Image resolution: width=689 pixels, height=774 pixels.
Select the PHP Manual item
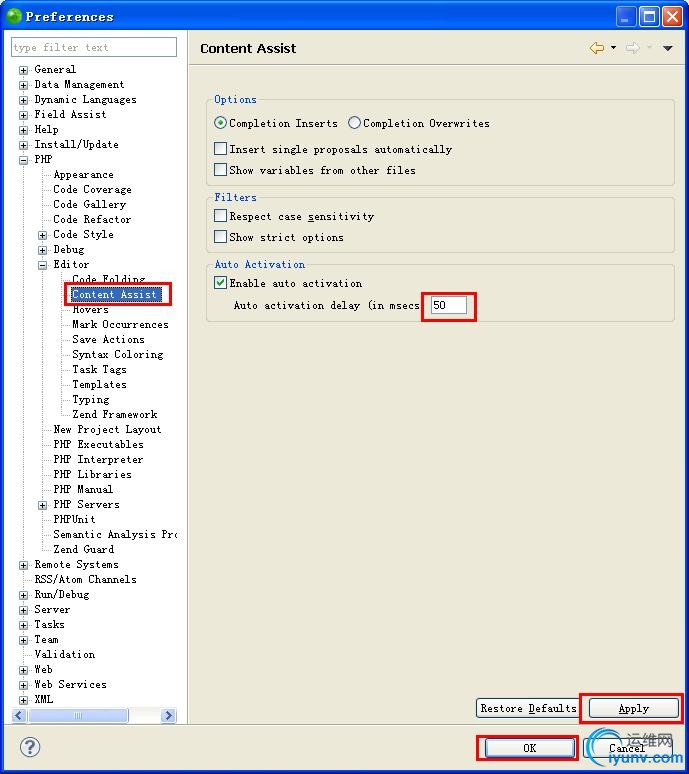tap(83, 489)
